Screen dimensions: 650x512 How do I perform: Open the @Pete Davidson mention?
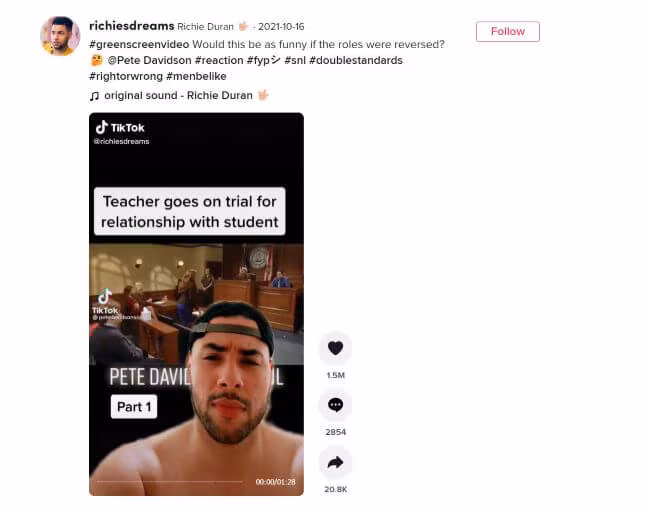click(150, 61)
